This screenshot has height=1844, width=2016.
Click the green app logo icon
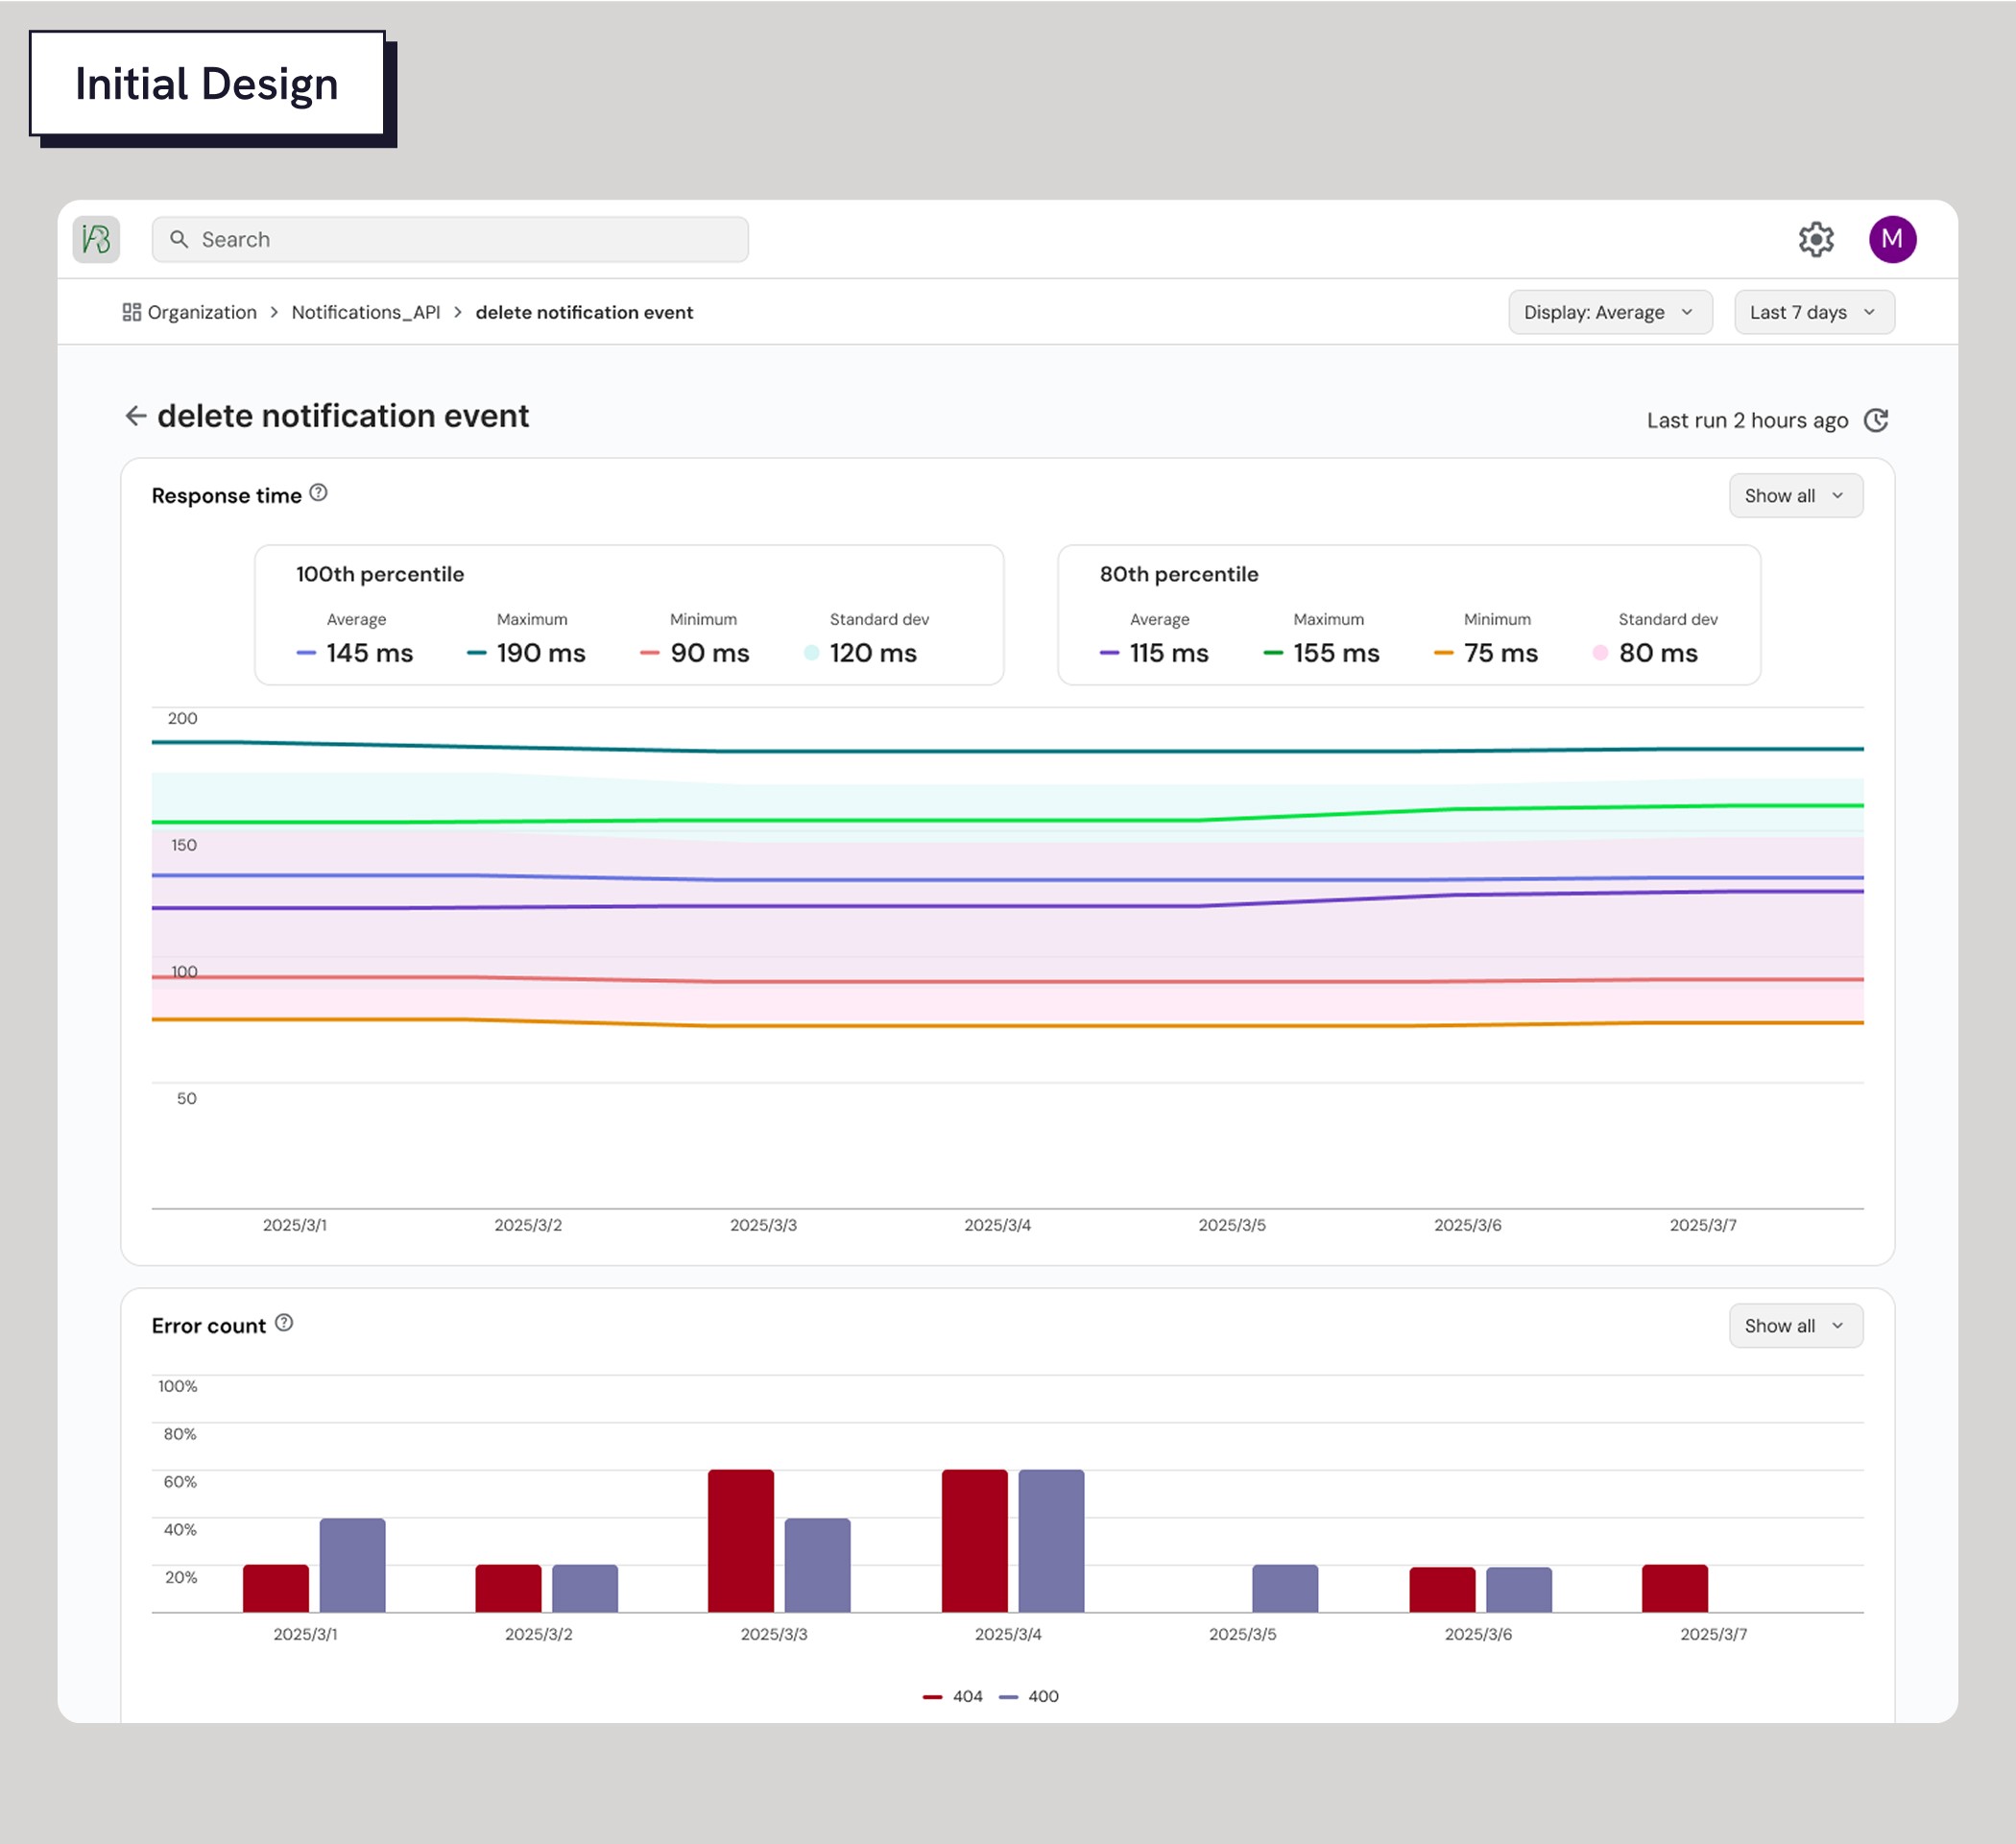point(96,239)
